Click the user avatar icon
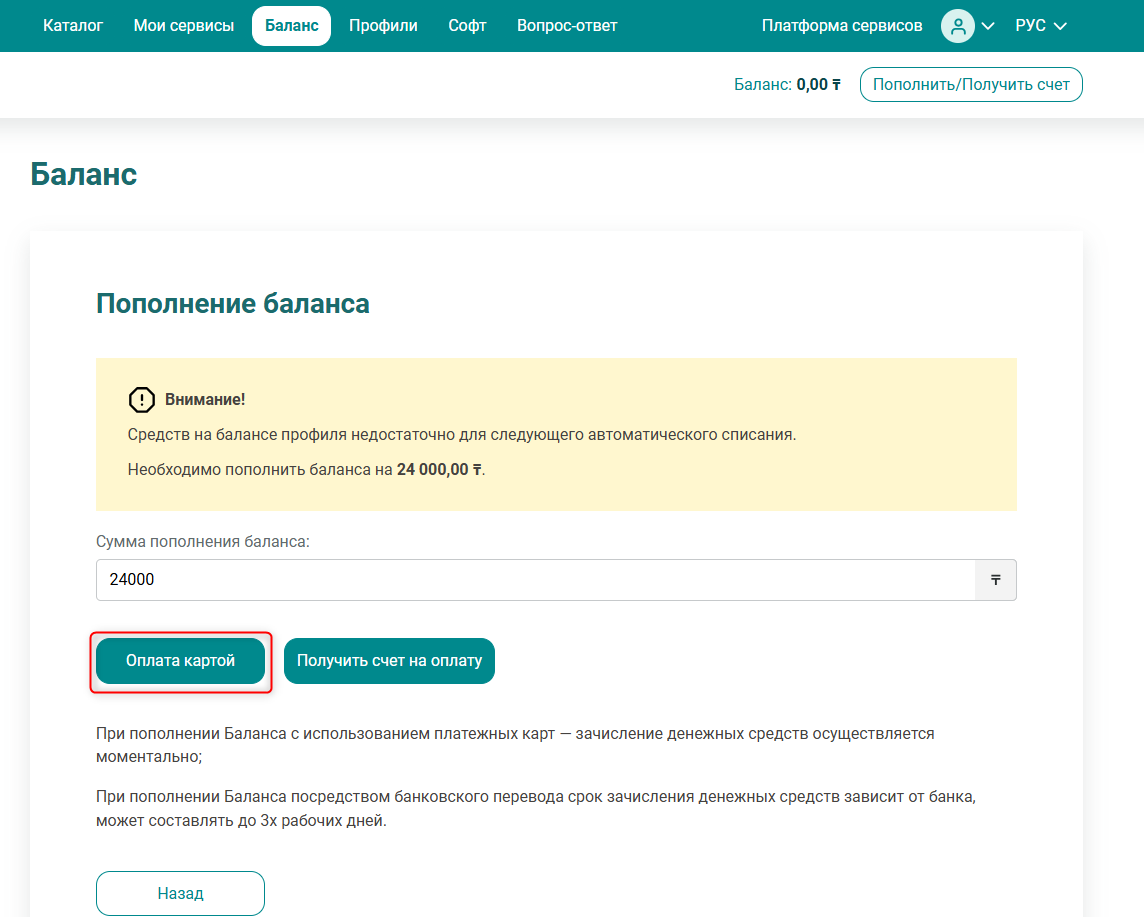Image resolution: width=1144 pixels, height=917 pixels. [x=957, y=26]
